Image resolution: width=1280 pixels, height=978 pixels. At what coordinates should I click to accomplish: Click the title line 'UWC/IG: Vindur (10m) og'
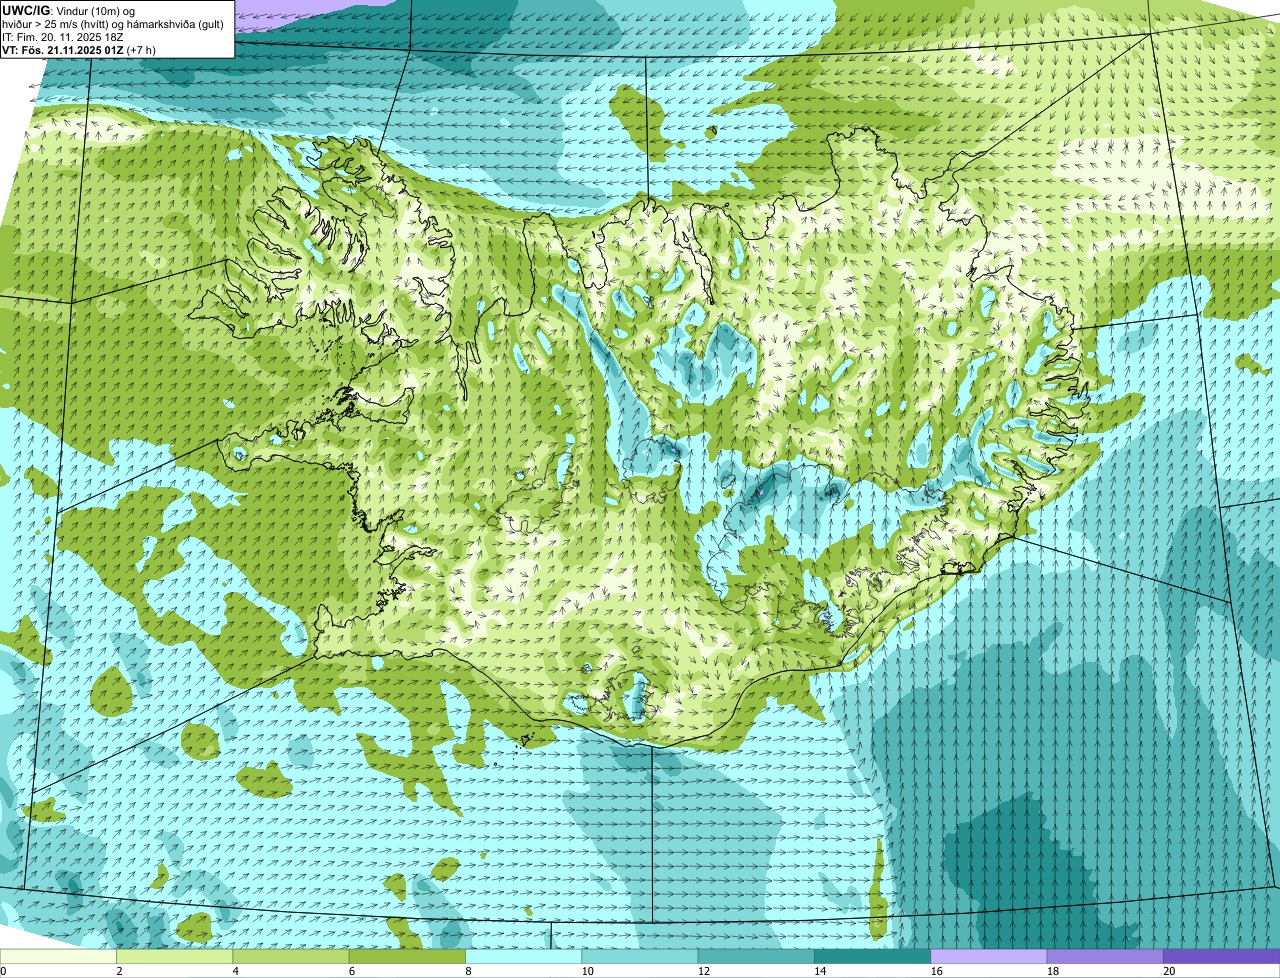click(x=69, y=10)
